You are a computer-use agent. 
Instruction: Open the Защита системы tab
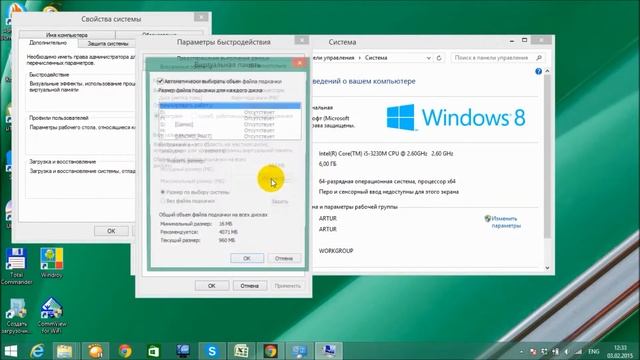click(108, 43)
